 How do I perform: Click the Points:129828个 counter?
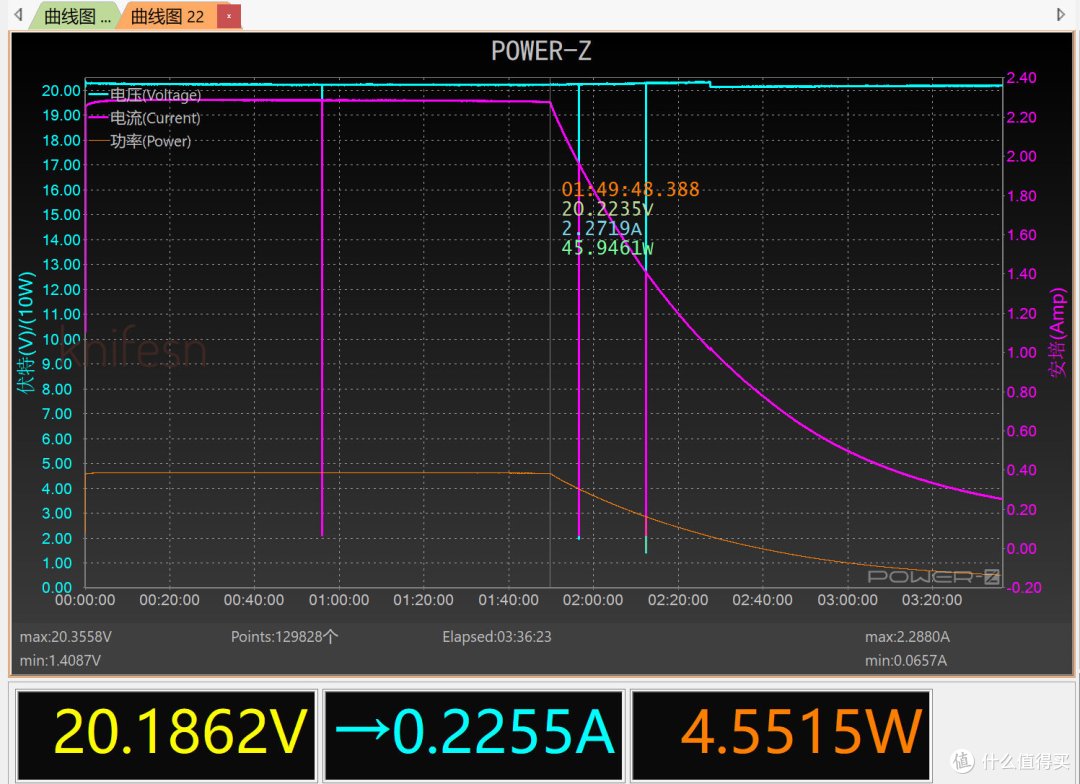point(284,637)
